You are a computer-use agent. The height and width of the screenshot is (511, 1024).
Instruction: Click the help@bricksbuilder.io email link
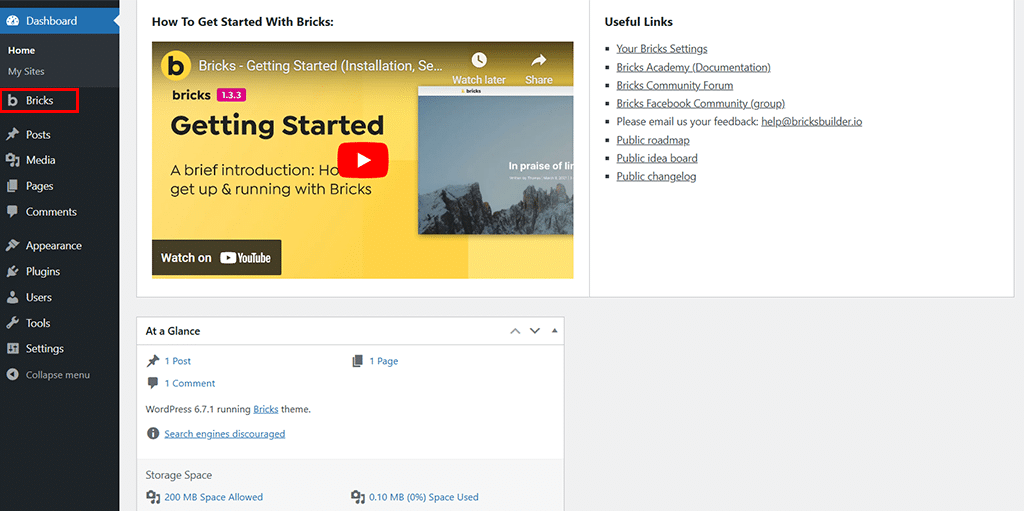click(812, 122)
